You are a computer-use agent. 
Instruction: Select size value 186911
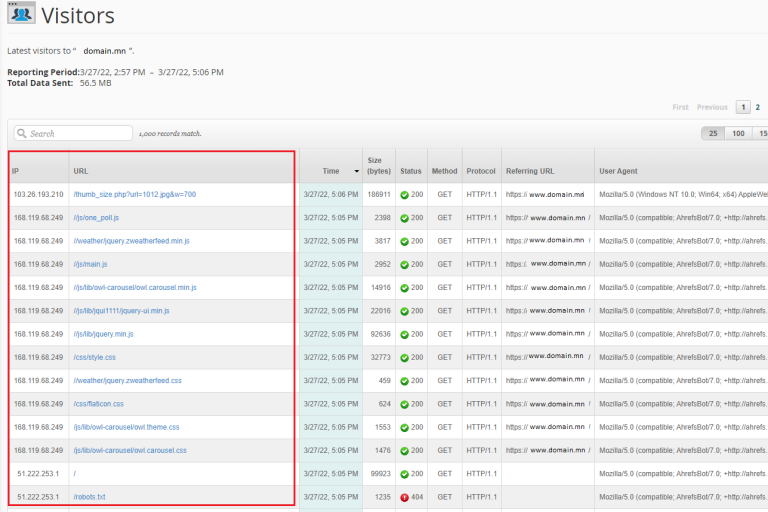coord(379,195)
